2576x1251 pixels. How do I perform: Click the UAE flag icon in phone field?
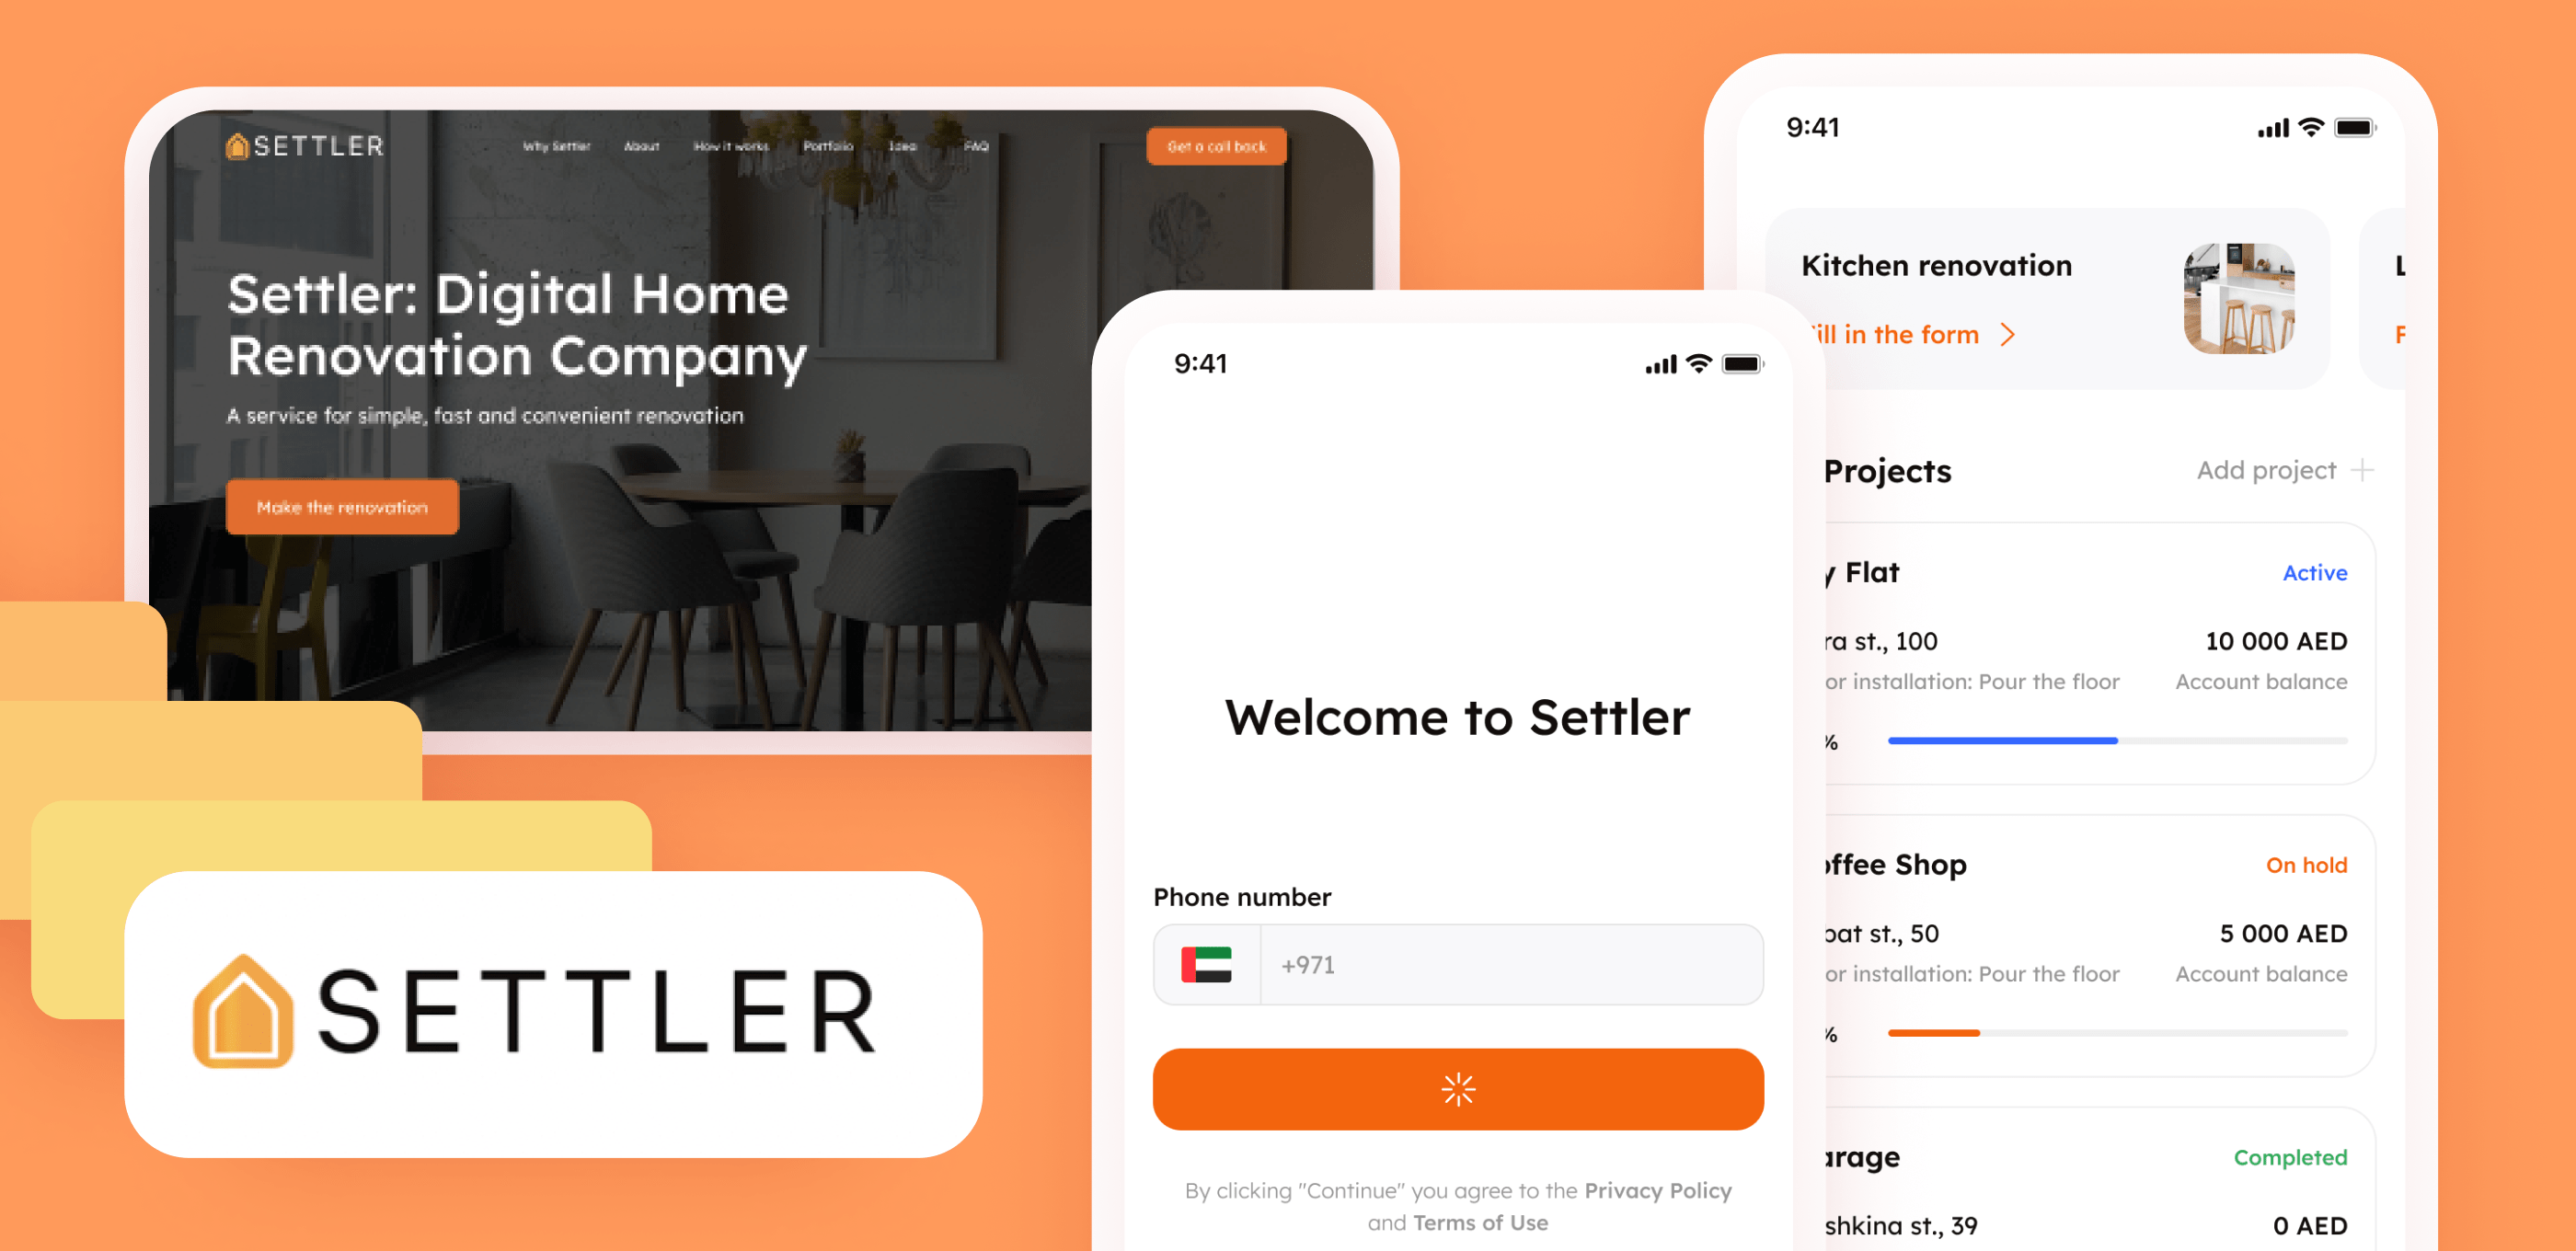tap(1207, 965)
